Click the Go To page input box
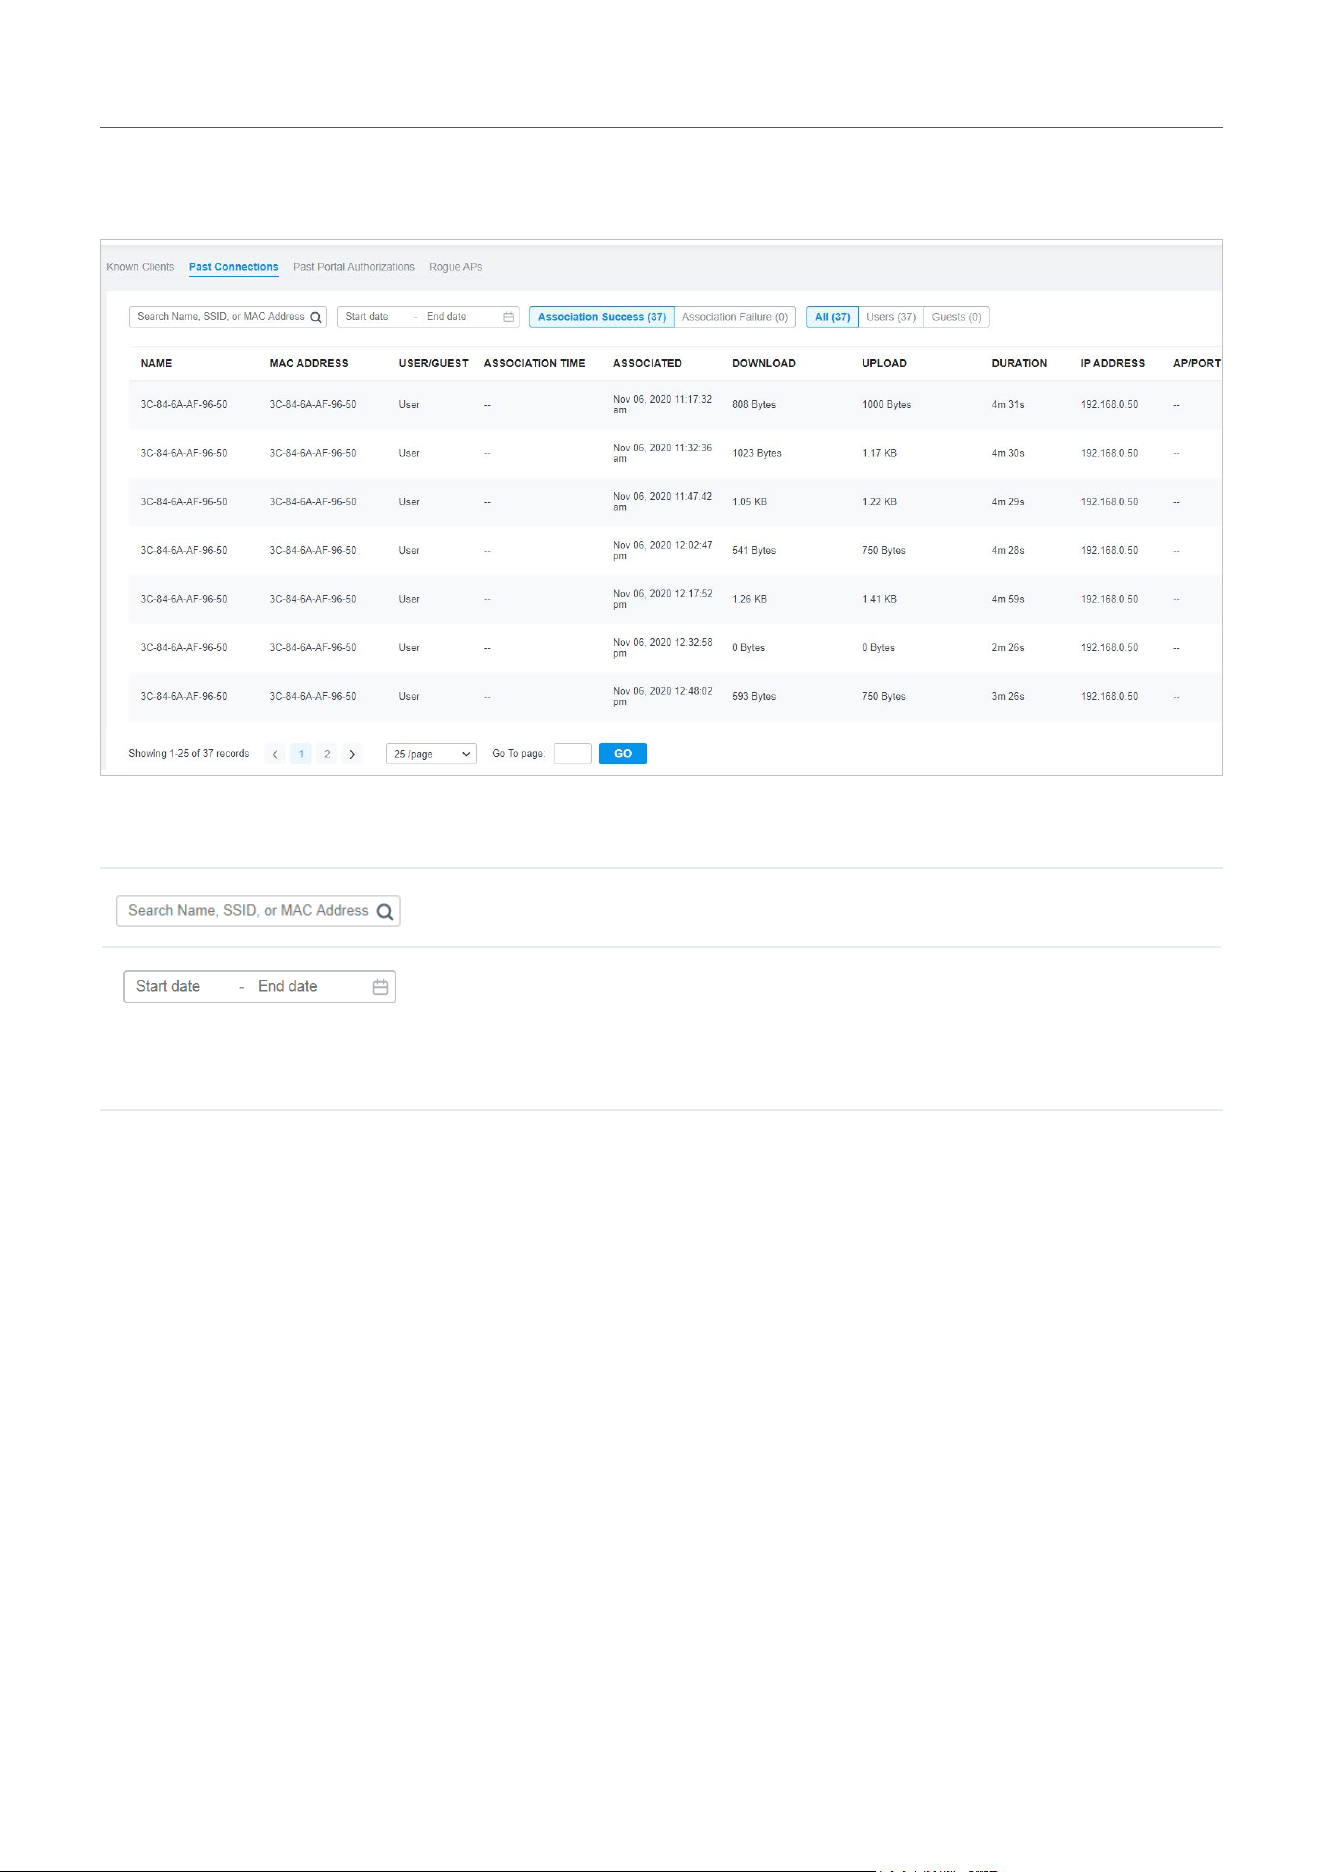This screenshot has width=1324, height=1872. (573, 754)
